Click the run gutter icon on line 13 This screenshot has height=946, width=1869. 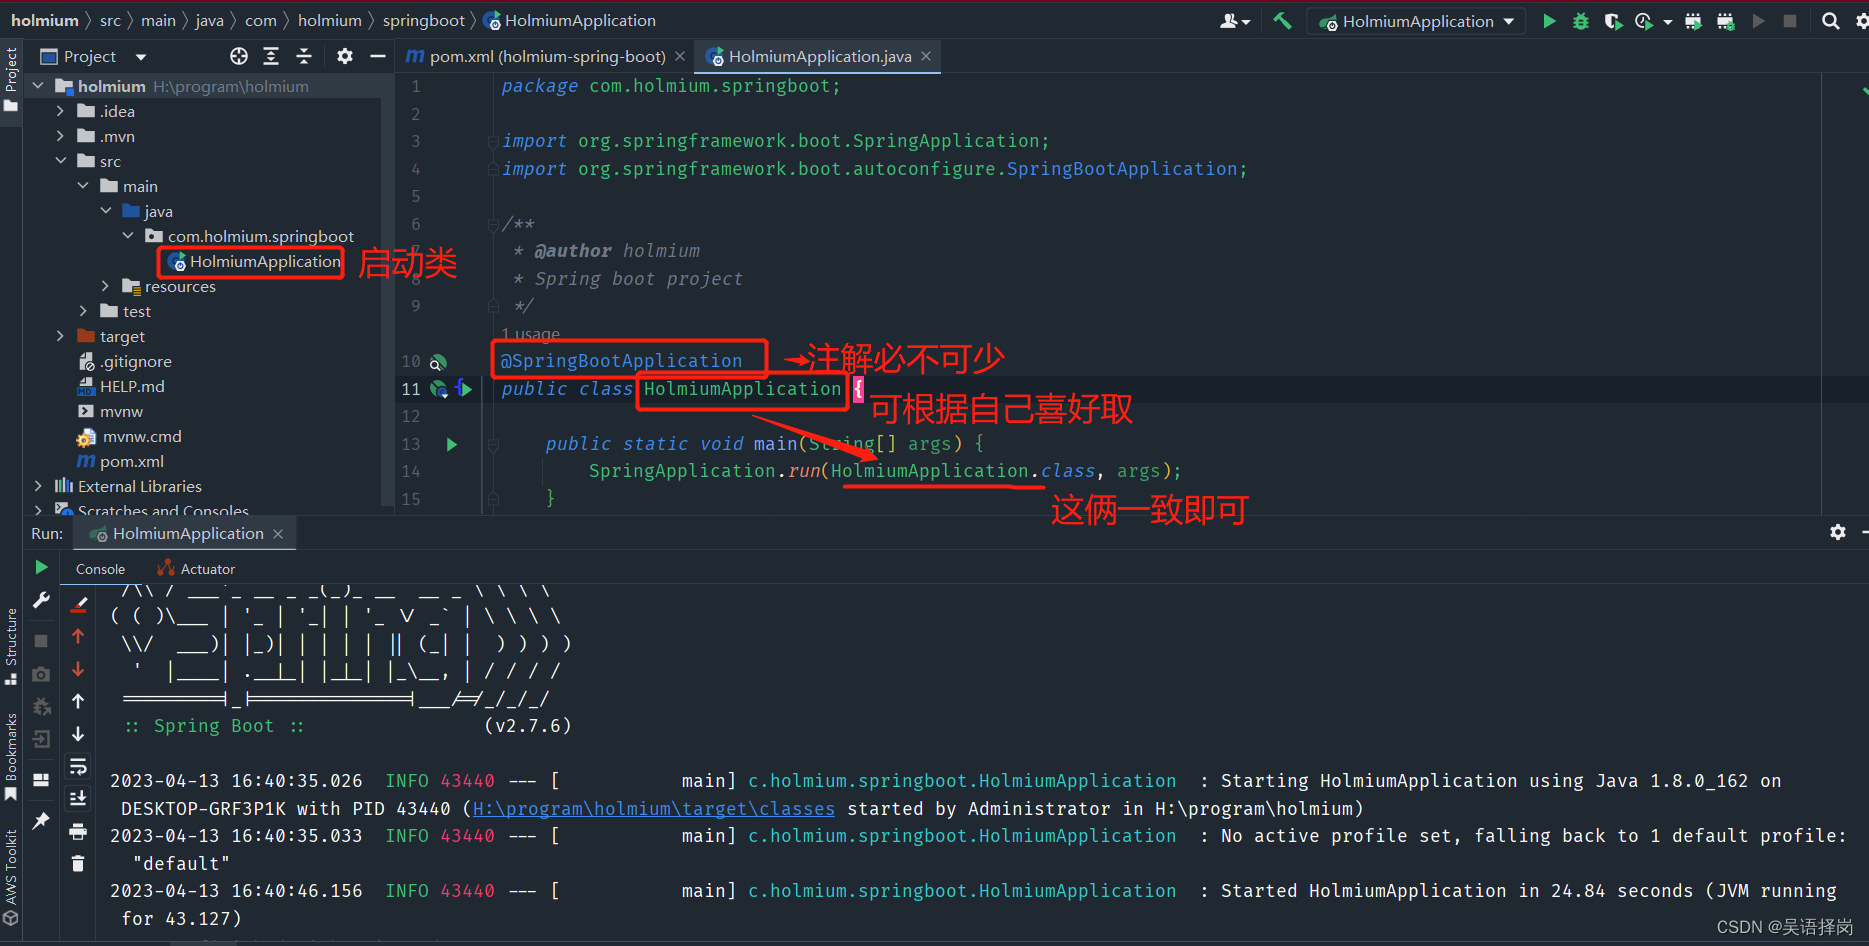pos(452,444)
